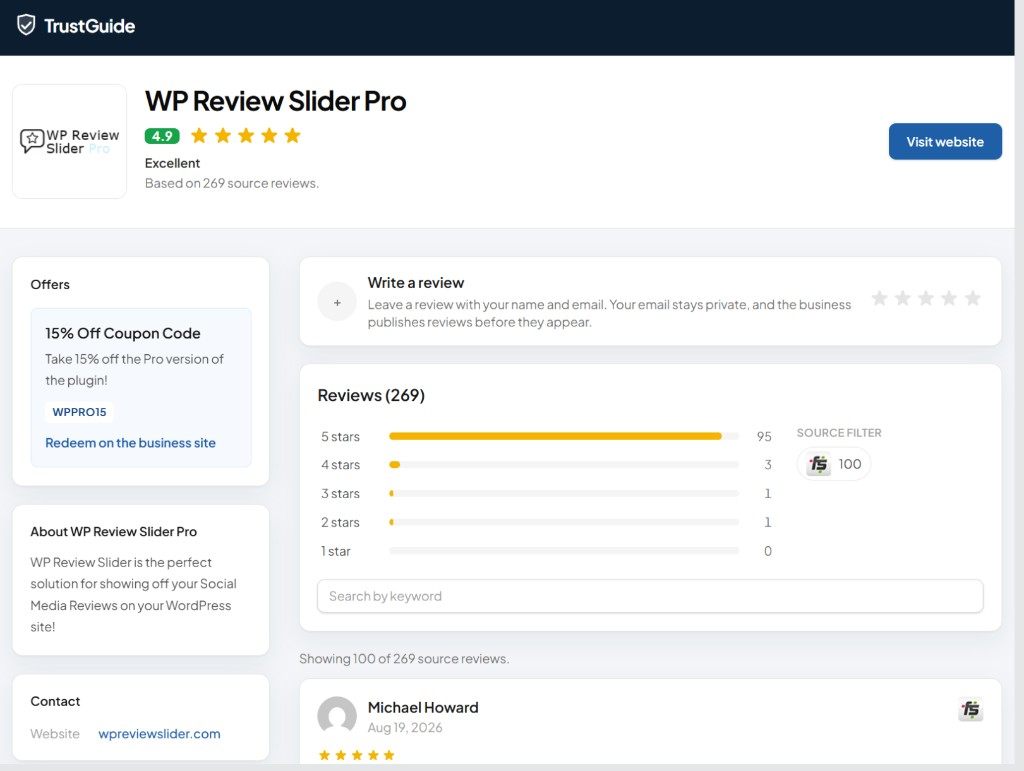Screen dimensions: 1024x771
Task: Click the plus icon beside Write a review
Action: (337, 302)
